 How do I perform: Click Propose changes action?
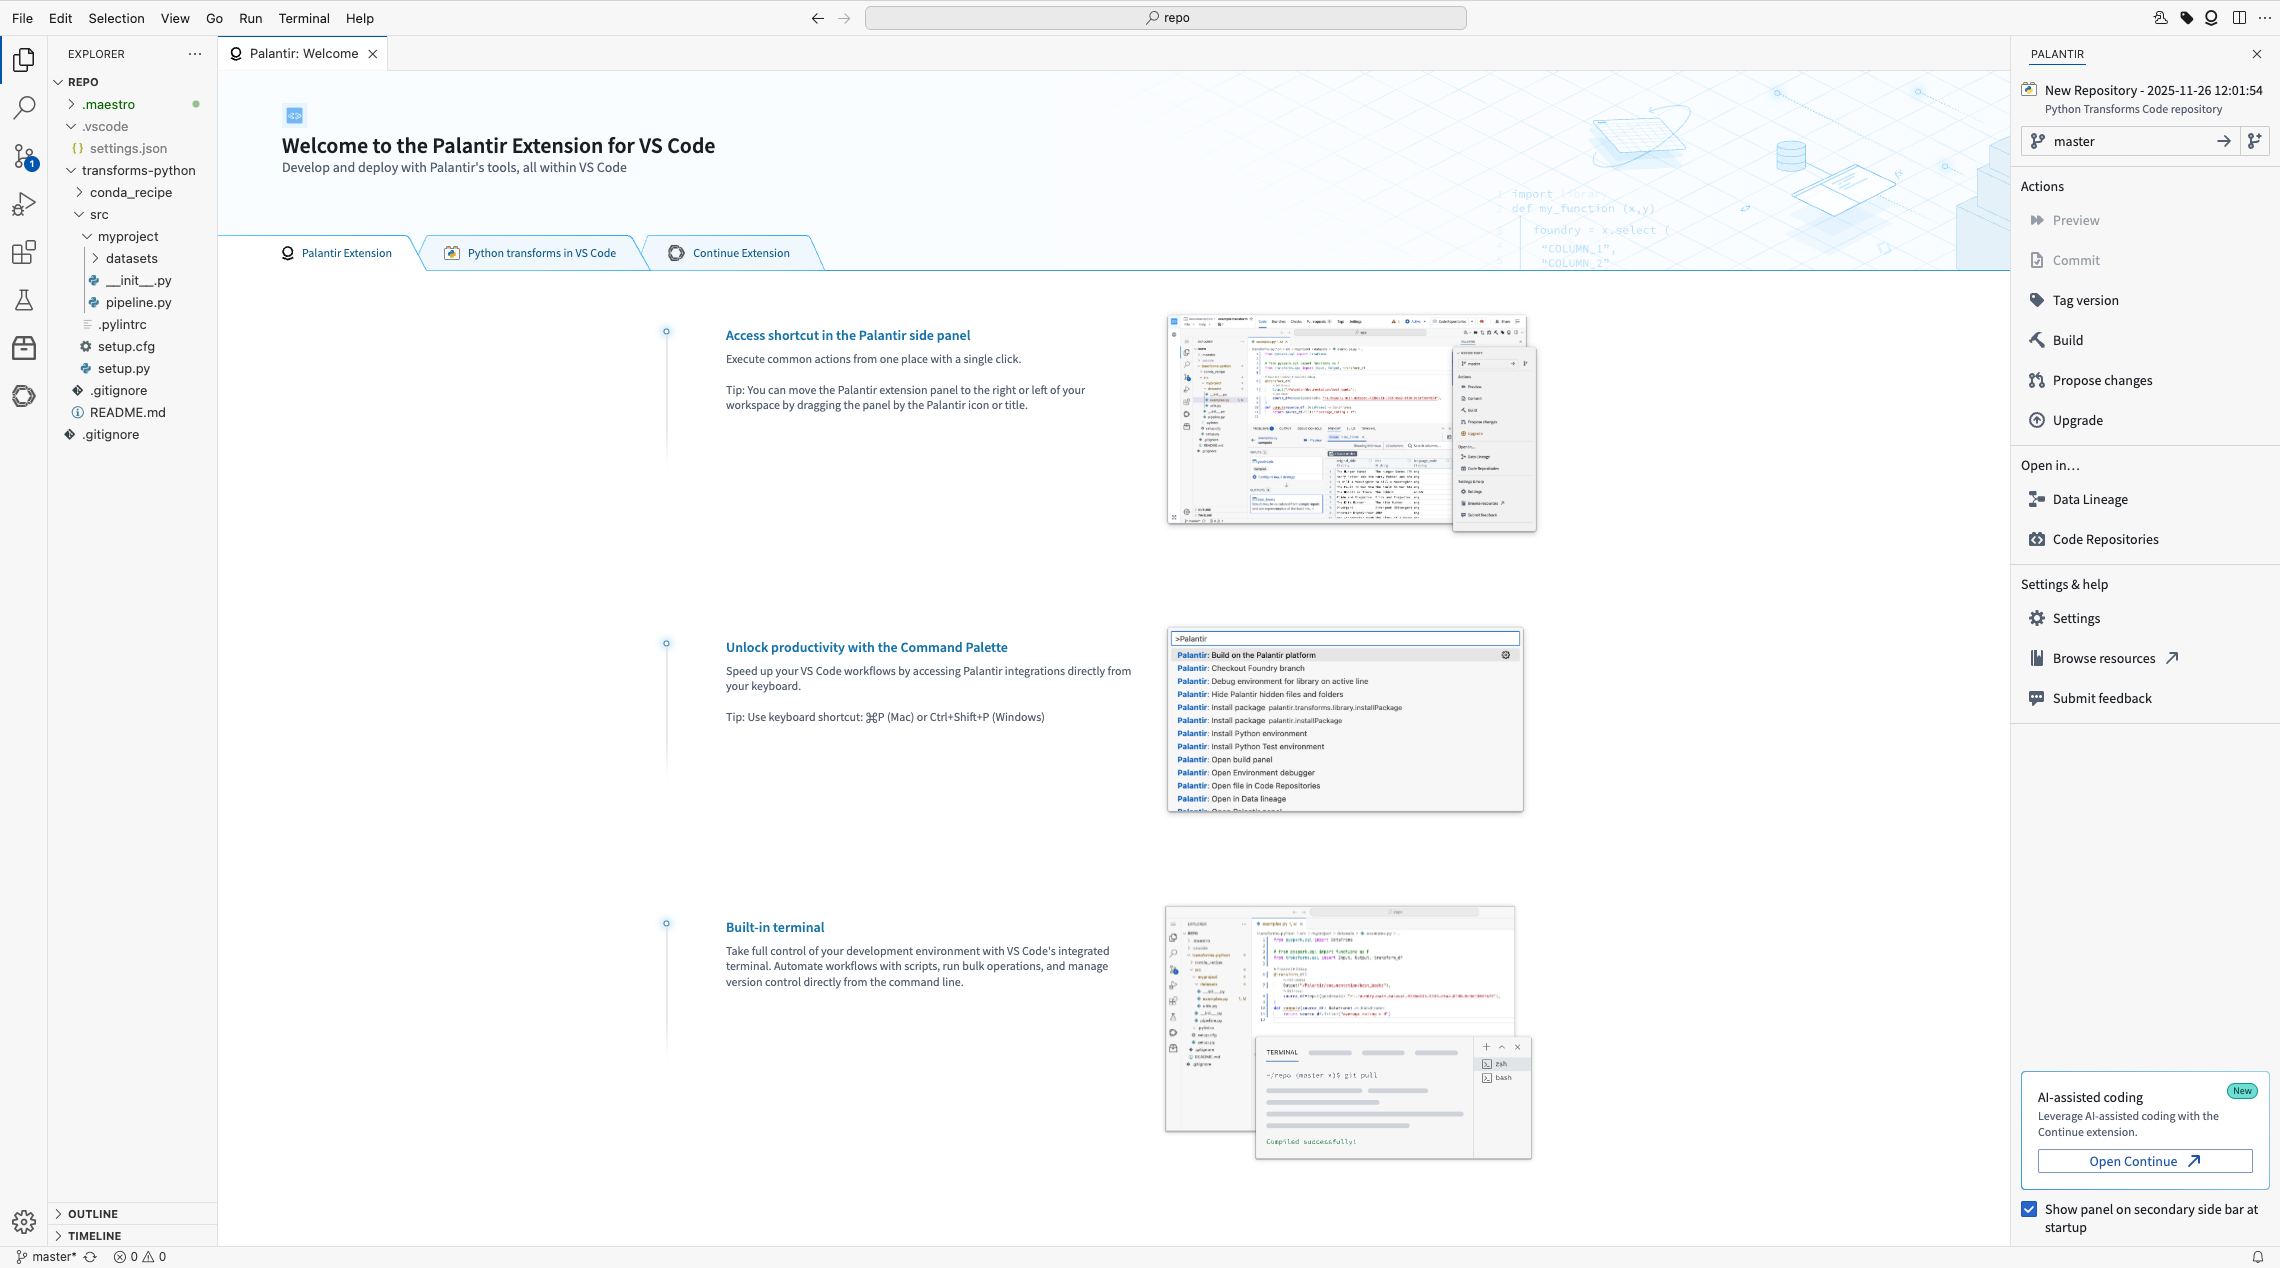(2102, 380)
